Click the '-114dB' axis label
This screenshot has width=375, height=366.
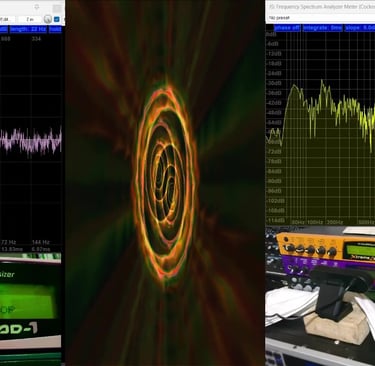(x=276, y=220)
